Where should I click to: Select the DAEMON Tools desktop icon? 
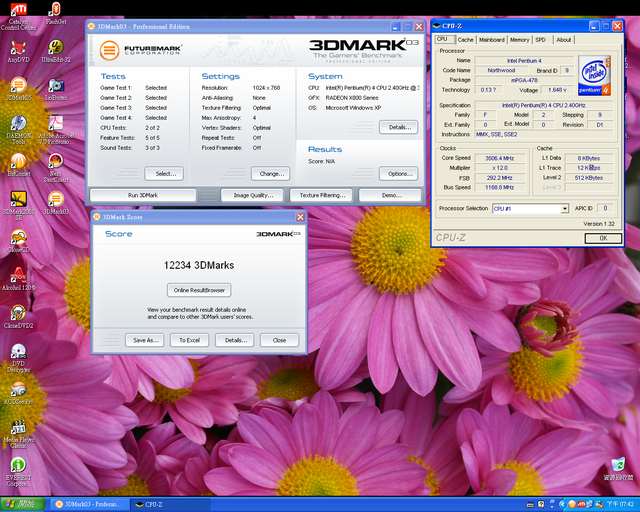18,130
